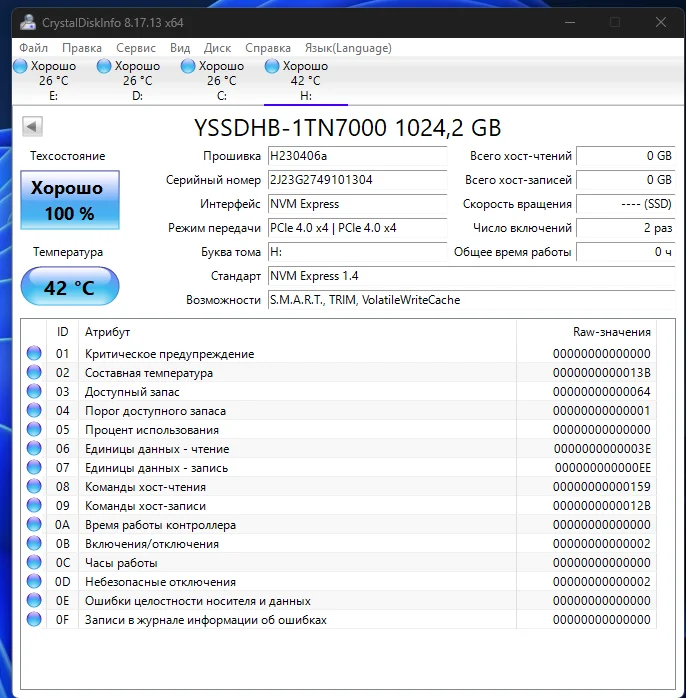Select the Составная температура attribute text
Screen dimensions: 686x698
(x=149, y=373)
